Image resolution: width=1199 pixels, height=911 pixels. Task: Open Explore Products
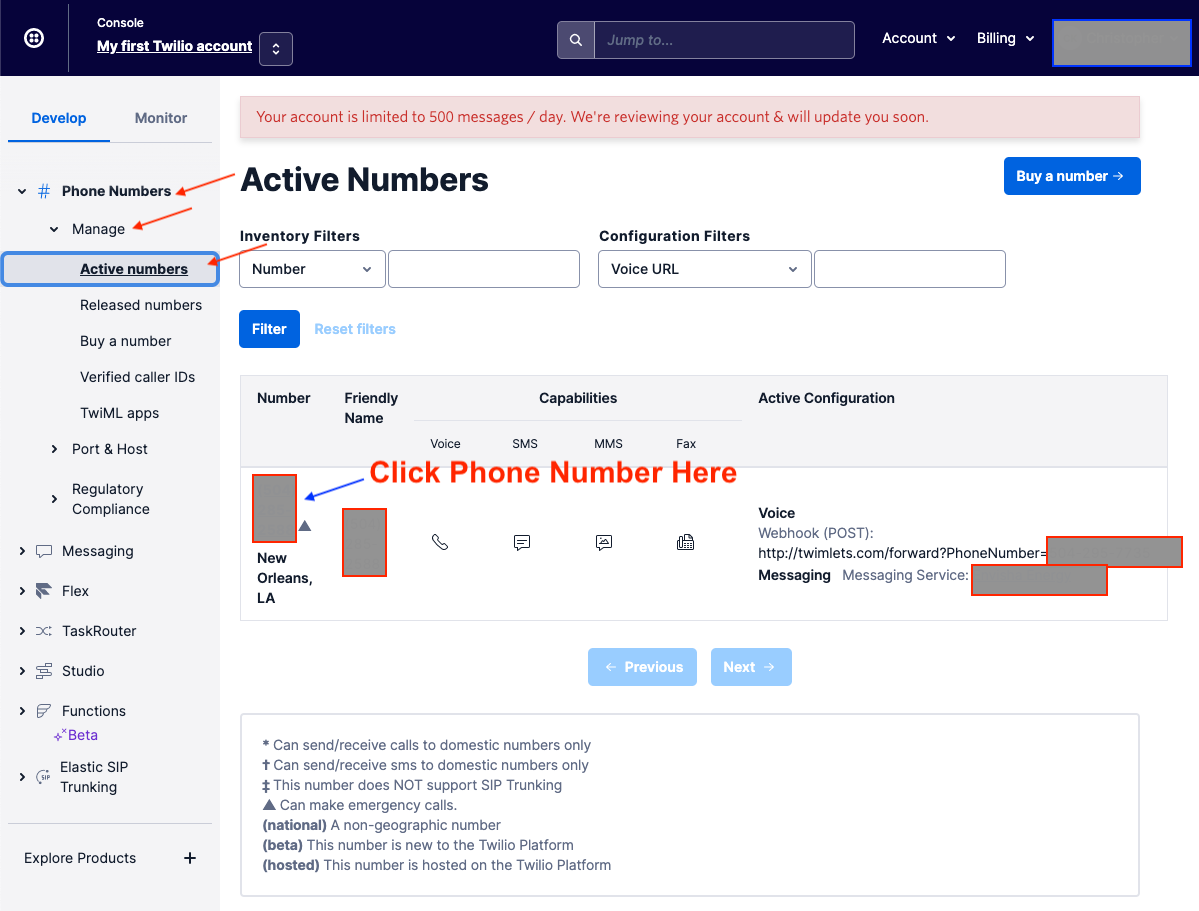(80, 858)
